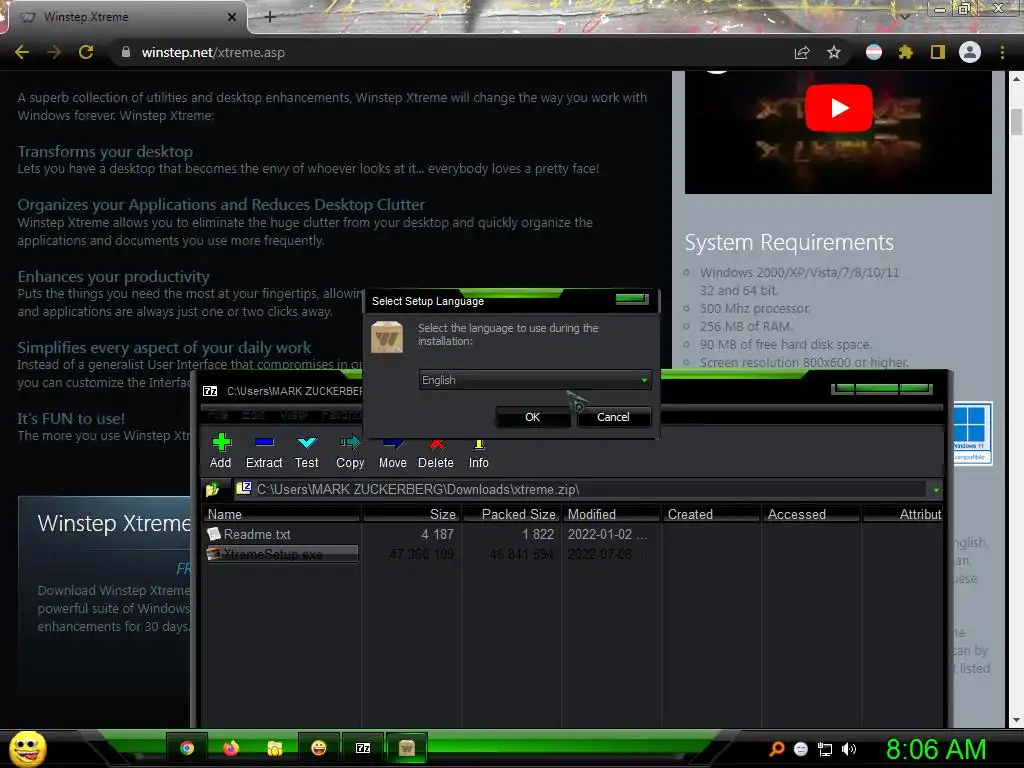Click the striped extension icon in Chrome toolbar

(874, 52)
